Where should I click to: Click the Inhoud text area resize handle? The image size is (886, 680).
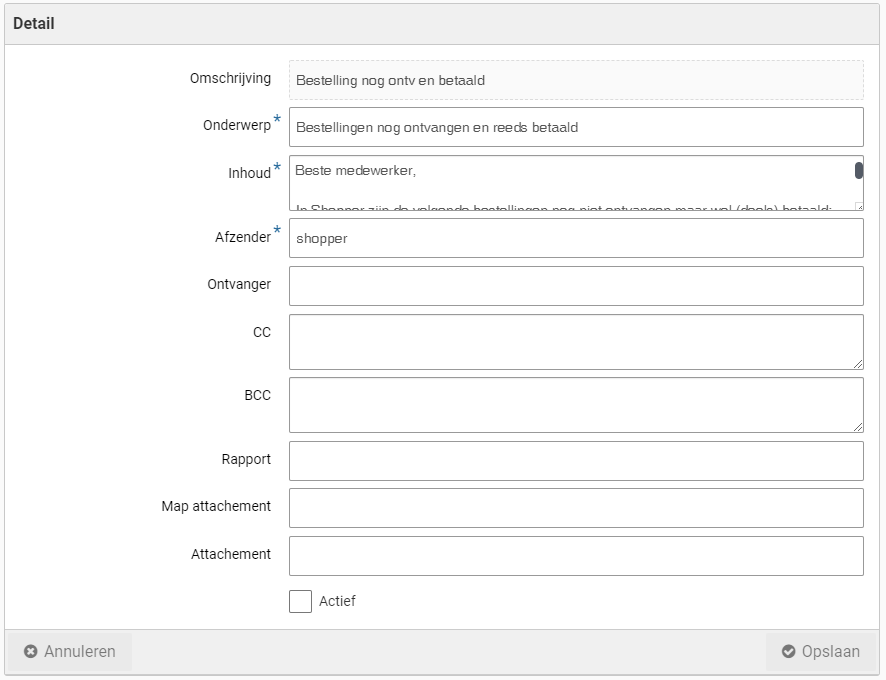[x=858, y=205]
